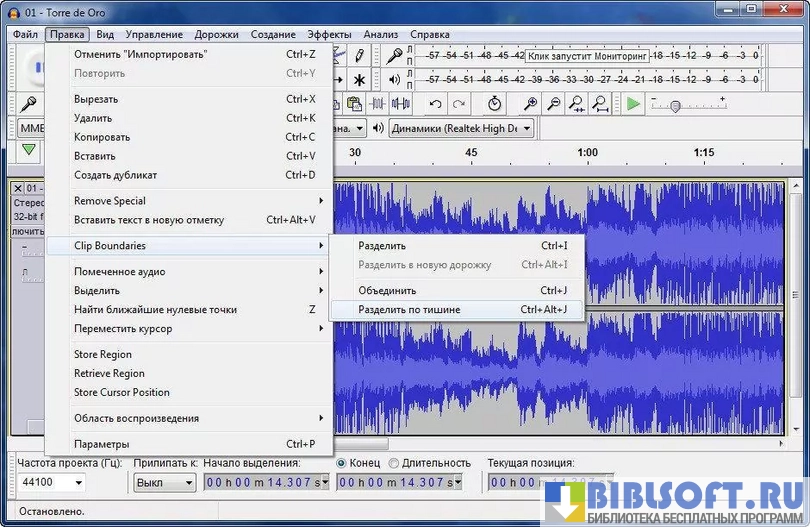Open the Прилипать к dropdown
The width and height of the screenshot is (810, 527).
pyautogui.click(x=165, y=483)
